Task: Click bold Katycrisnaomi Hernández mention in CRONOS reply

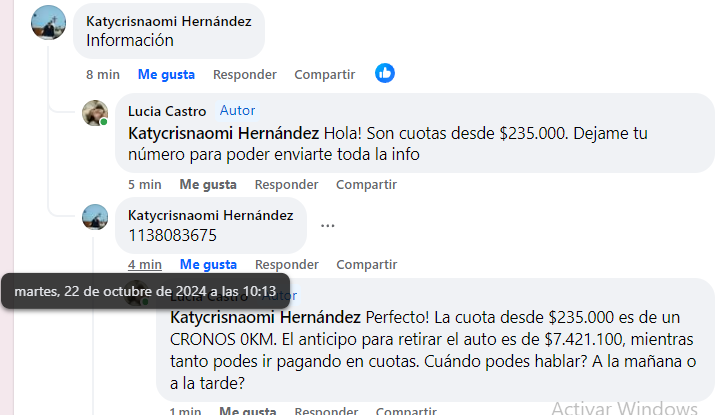Action: (x=265, y=318)
